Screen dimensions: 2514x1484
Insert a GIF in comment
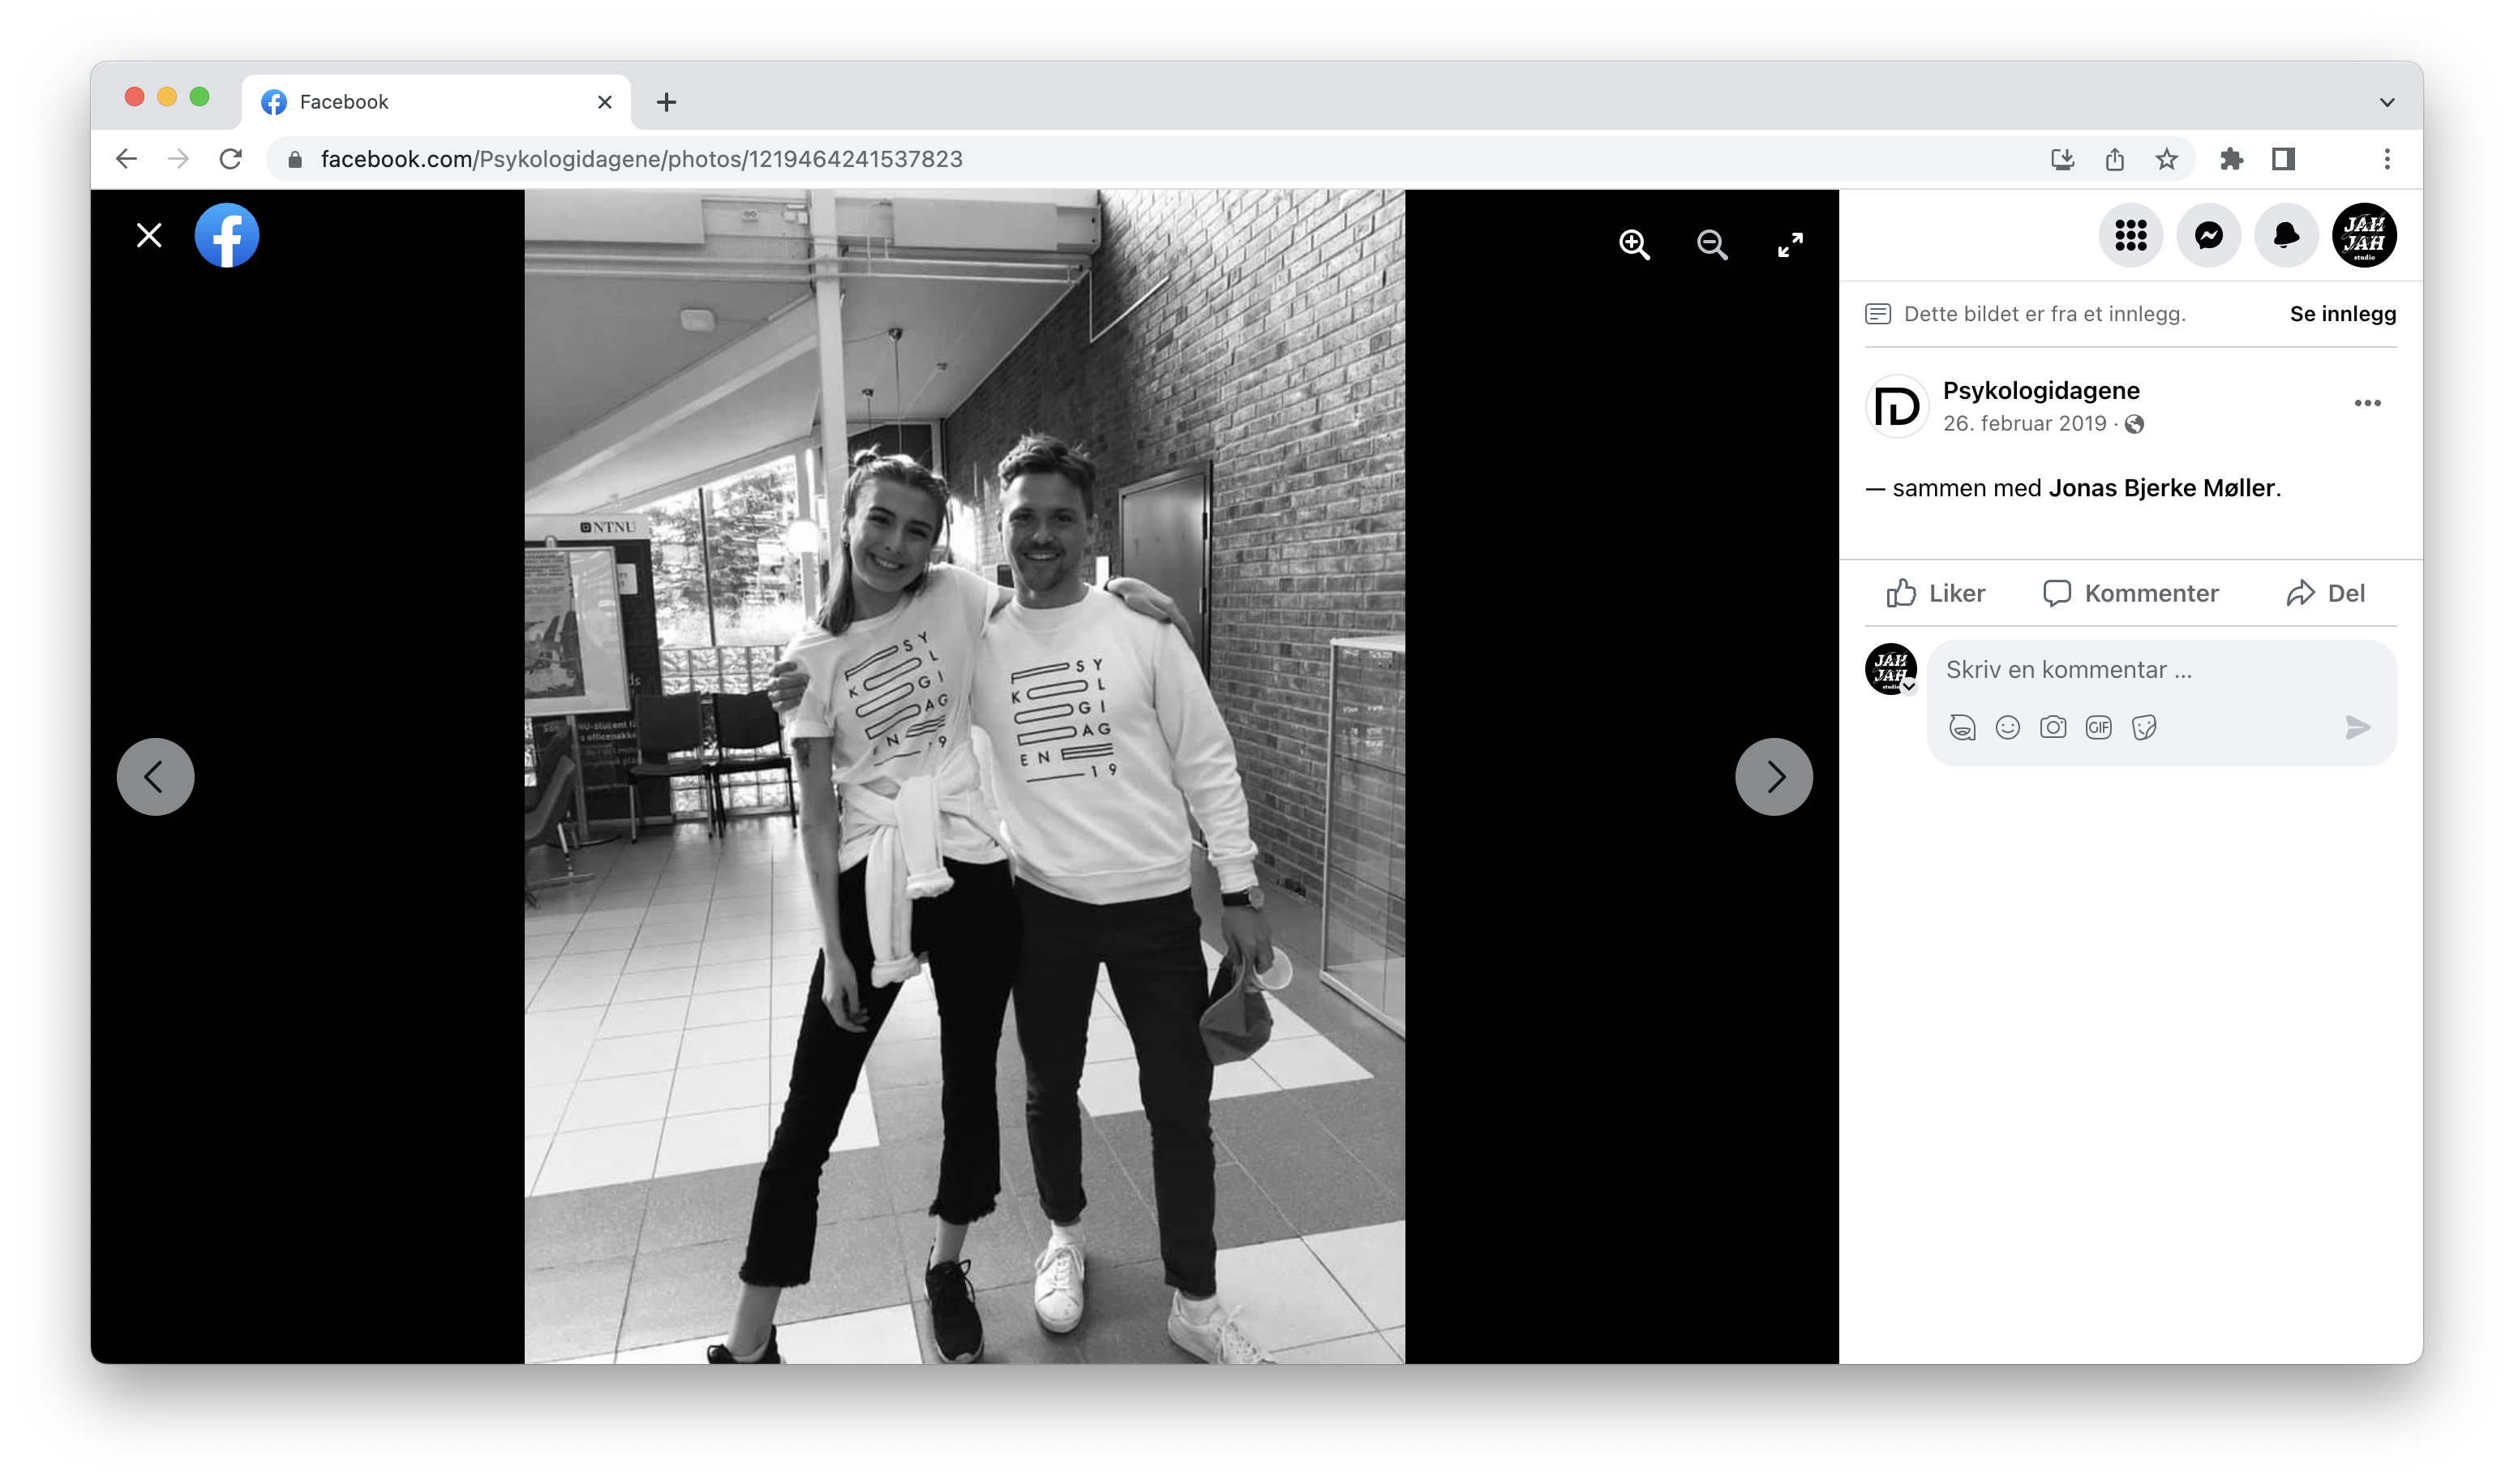(x=2098, y=727)
